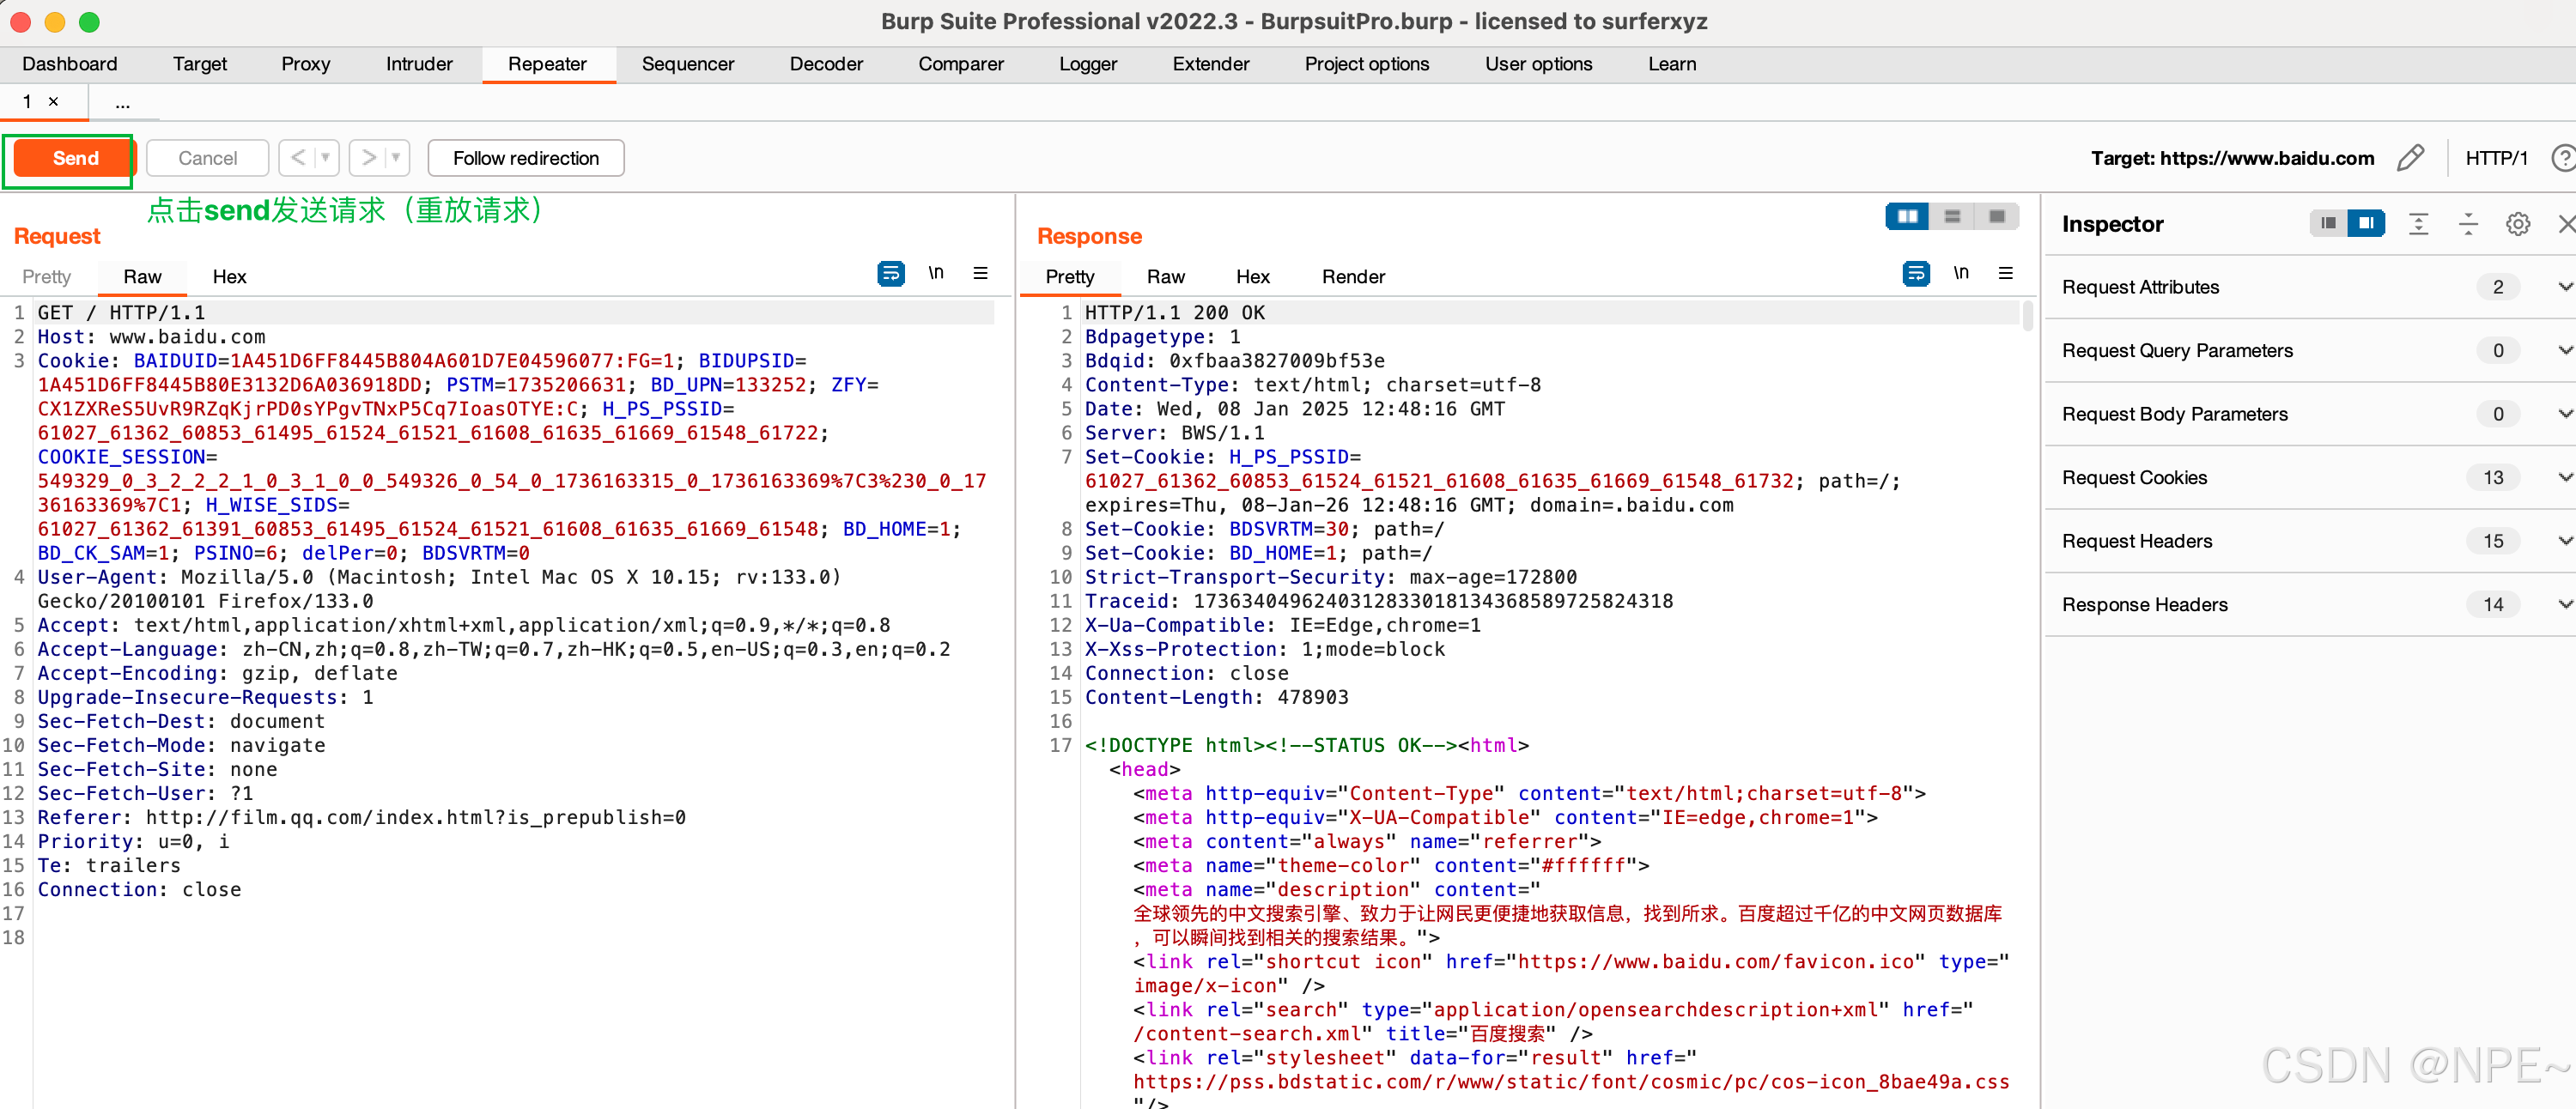
Task: Expand Request Cookies section in Inspector
Action: (x=2563, y=477)
